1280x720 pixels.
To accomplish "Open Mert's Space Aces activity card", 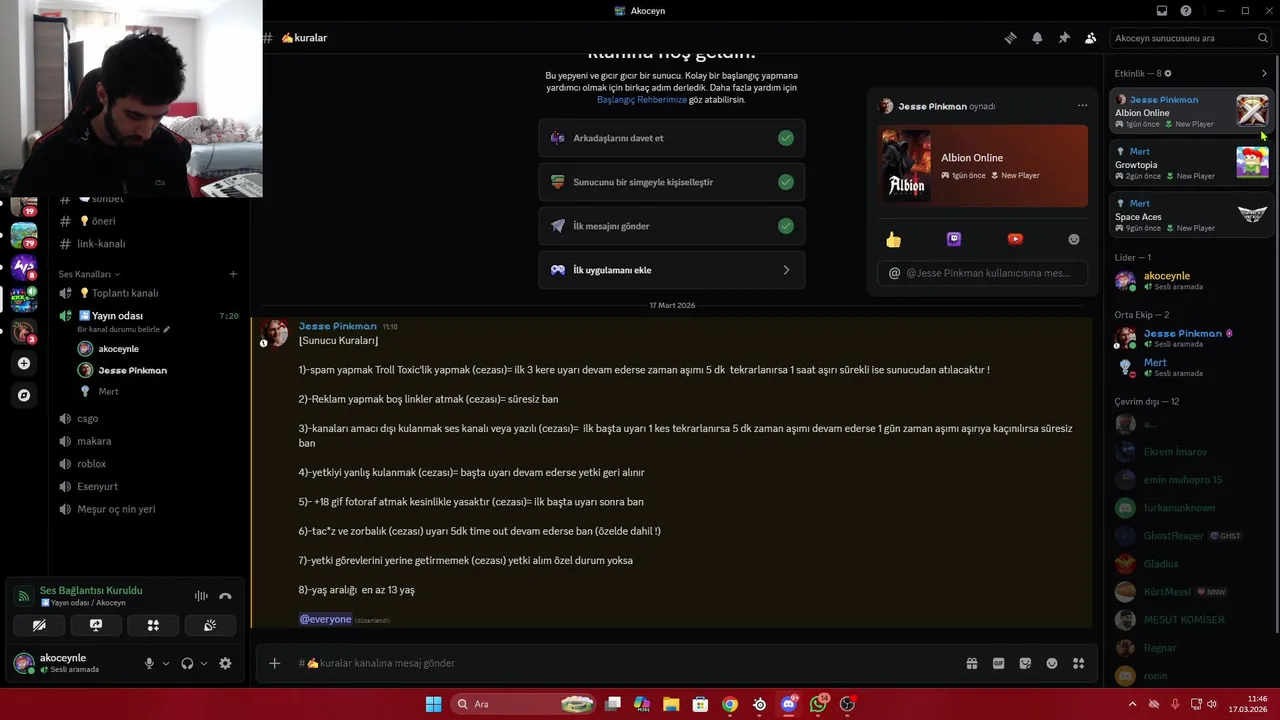I will pyautogui.click(x=1191, y=215).
